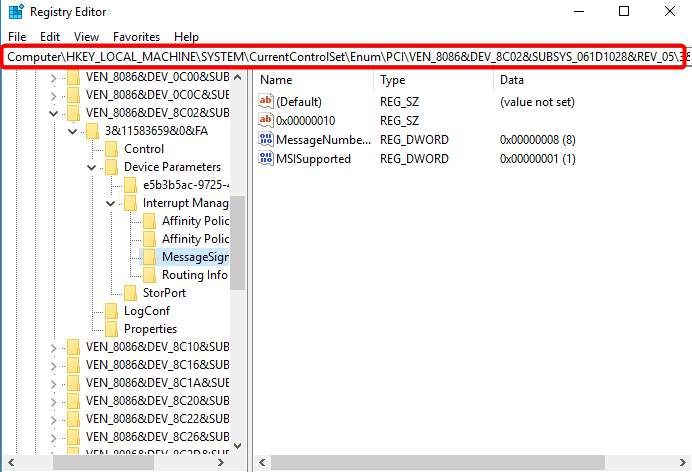Click the Data column header

point(512,79)
